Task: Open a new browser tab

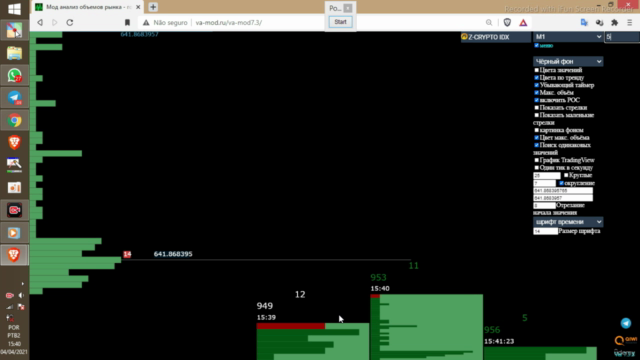Action: point(153,7)
